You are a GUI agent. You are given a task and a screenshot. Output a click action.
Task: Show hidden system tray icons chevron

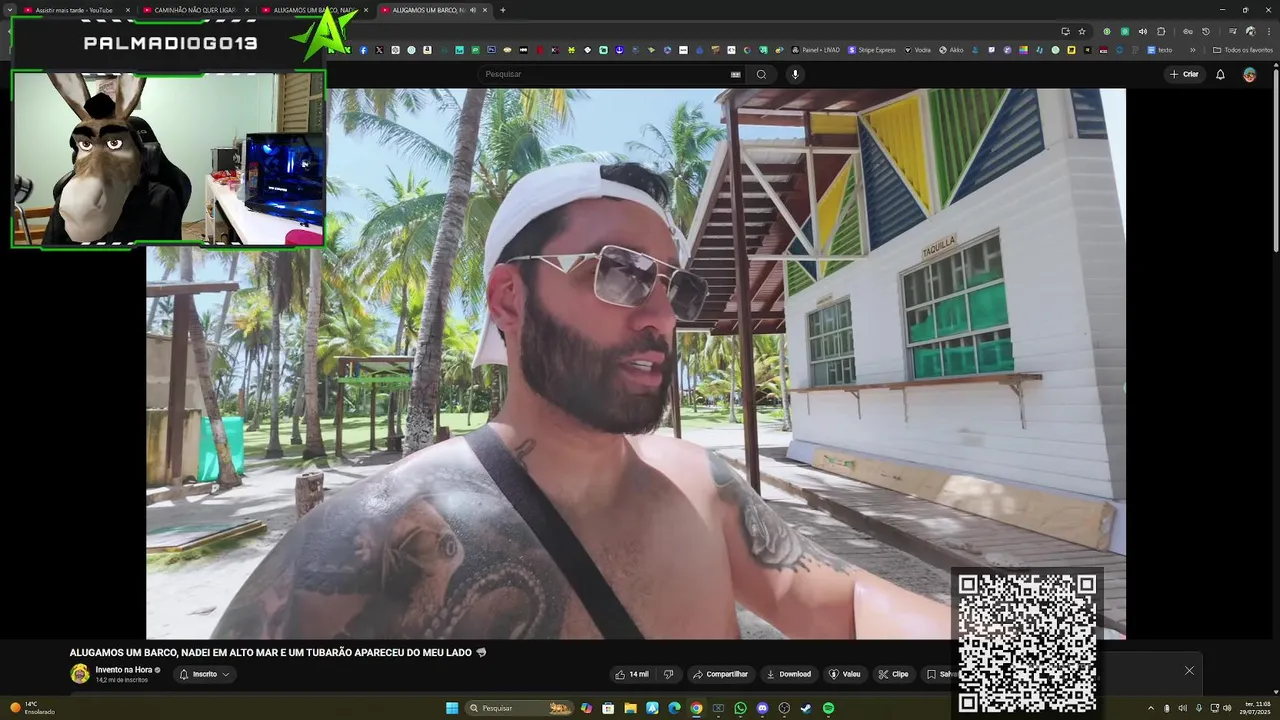coord(1150,708)
